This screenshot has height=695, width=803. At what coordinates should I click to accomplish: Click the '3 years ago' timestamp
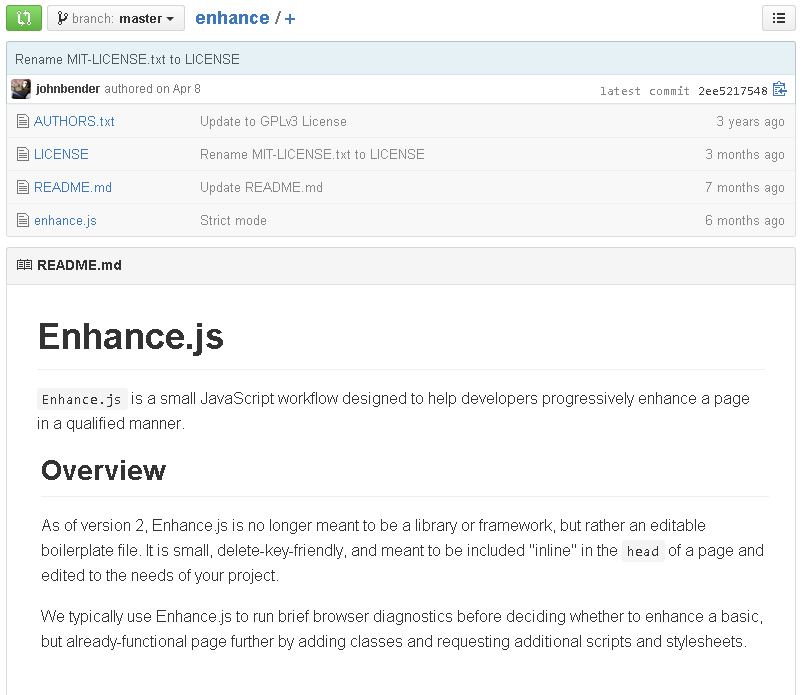point(750,122)
